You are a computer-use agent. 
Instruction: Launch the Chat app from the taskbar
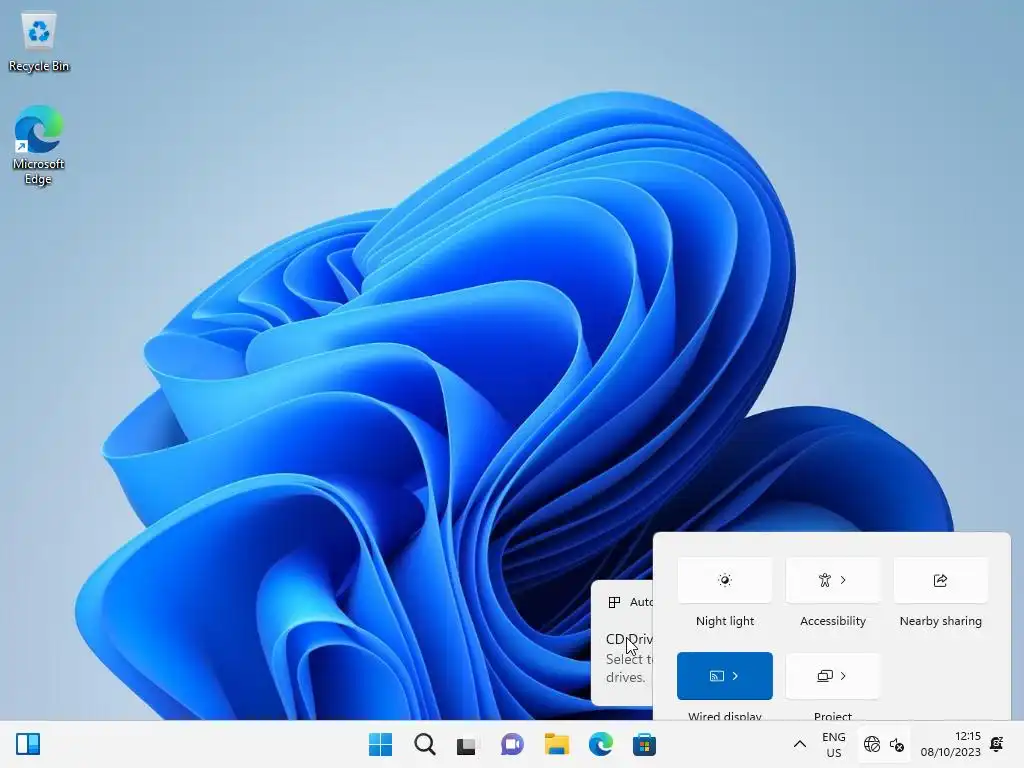pos(512,744)
